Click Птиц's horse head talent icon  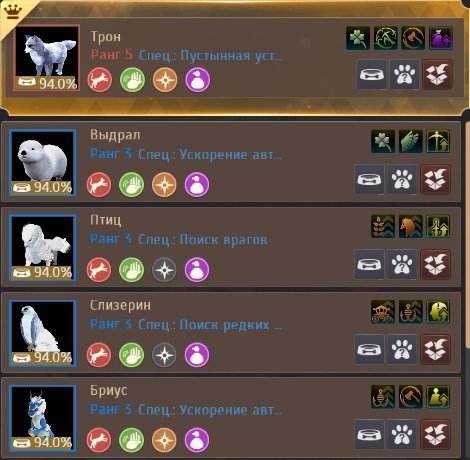[x=410, y=226]
